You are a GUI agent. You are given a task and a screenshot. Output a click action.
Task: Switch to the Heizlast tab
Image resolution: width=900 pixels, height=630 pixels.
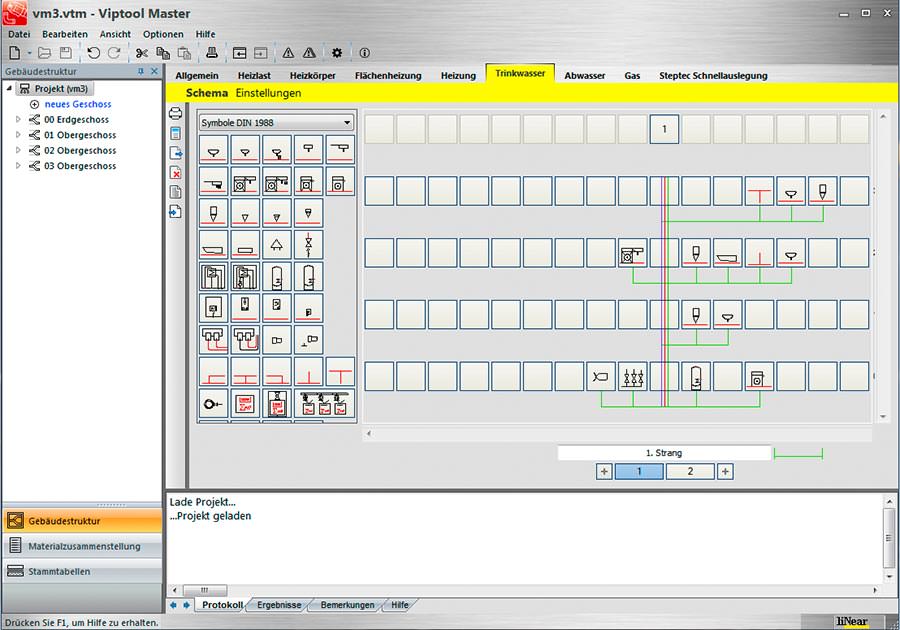tap(254, 75)
